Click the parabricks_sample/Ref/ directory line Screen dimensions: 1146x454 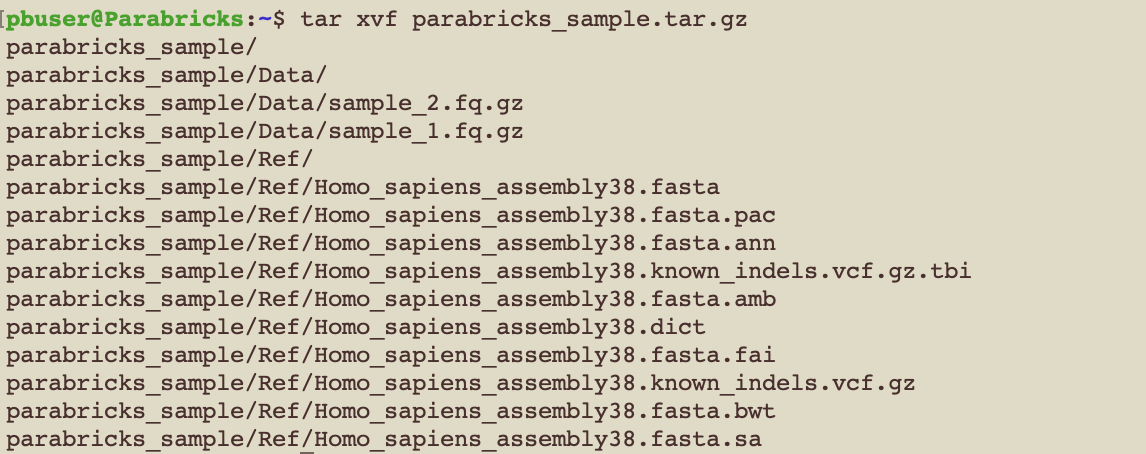160,159
